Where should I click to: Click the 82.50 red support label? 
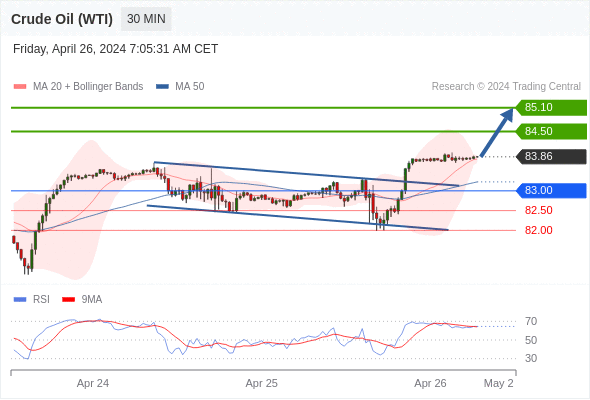(538, 210)
